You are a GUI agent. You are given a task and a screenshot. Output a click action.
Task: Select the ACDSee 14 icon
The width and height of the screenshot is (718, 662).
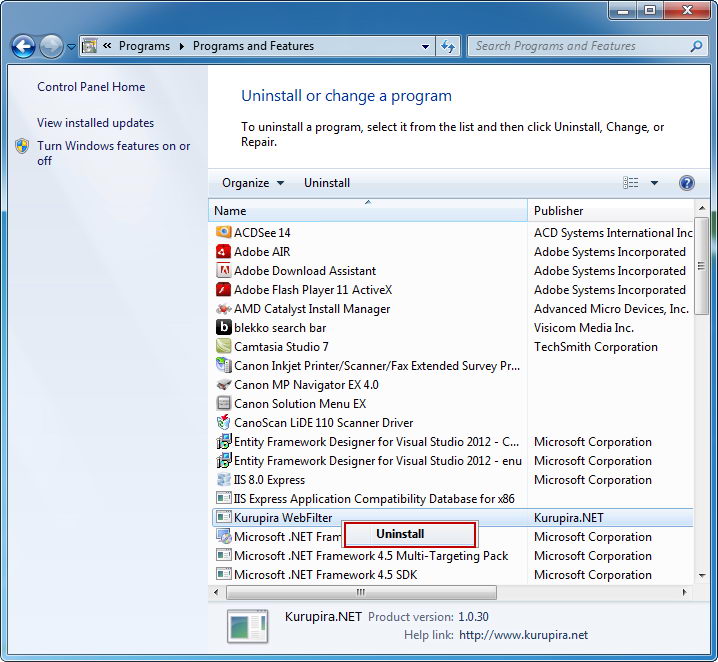click(x=223, y=232)
